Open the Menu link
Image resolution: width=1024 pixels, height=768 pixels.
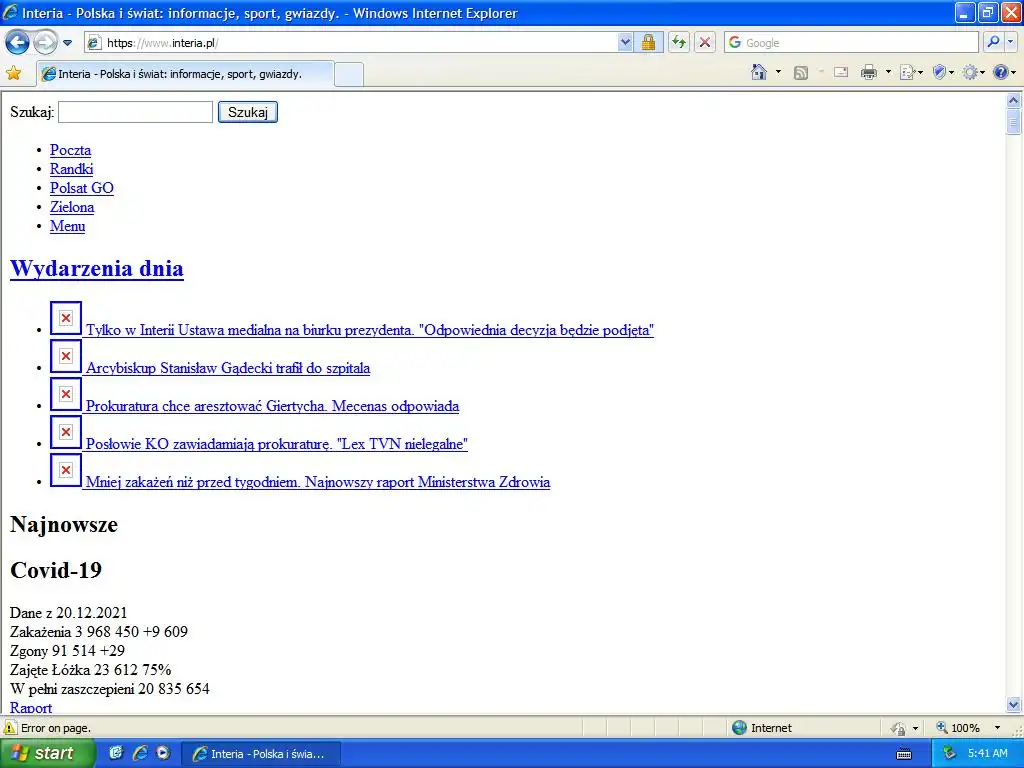tap(67, 226)
